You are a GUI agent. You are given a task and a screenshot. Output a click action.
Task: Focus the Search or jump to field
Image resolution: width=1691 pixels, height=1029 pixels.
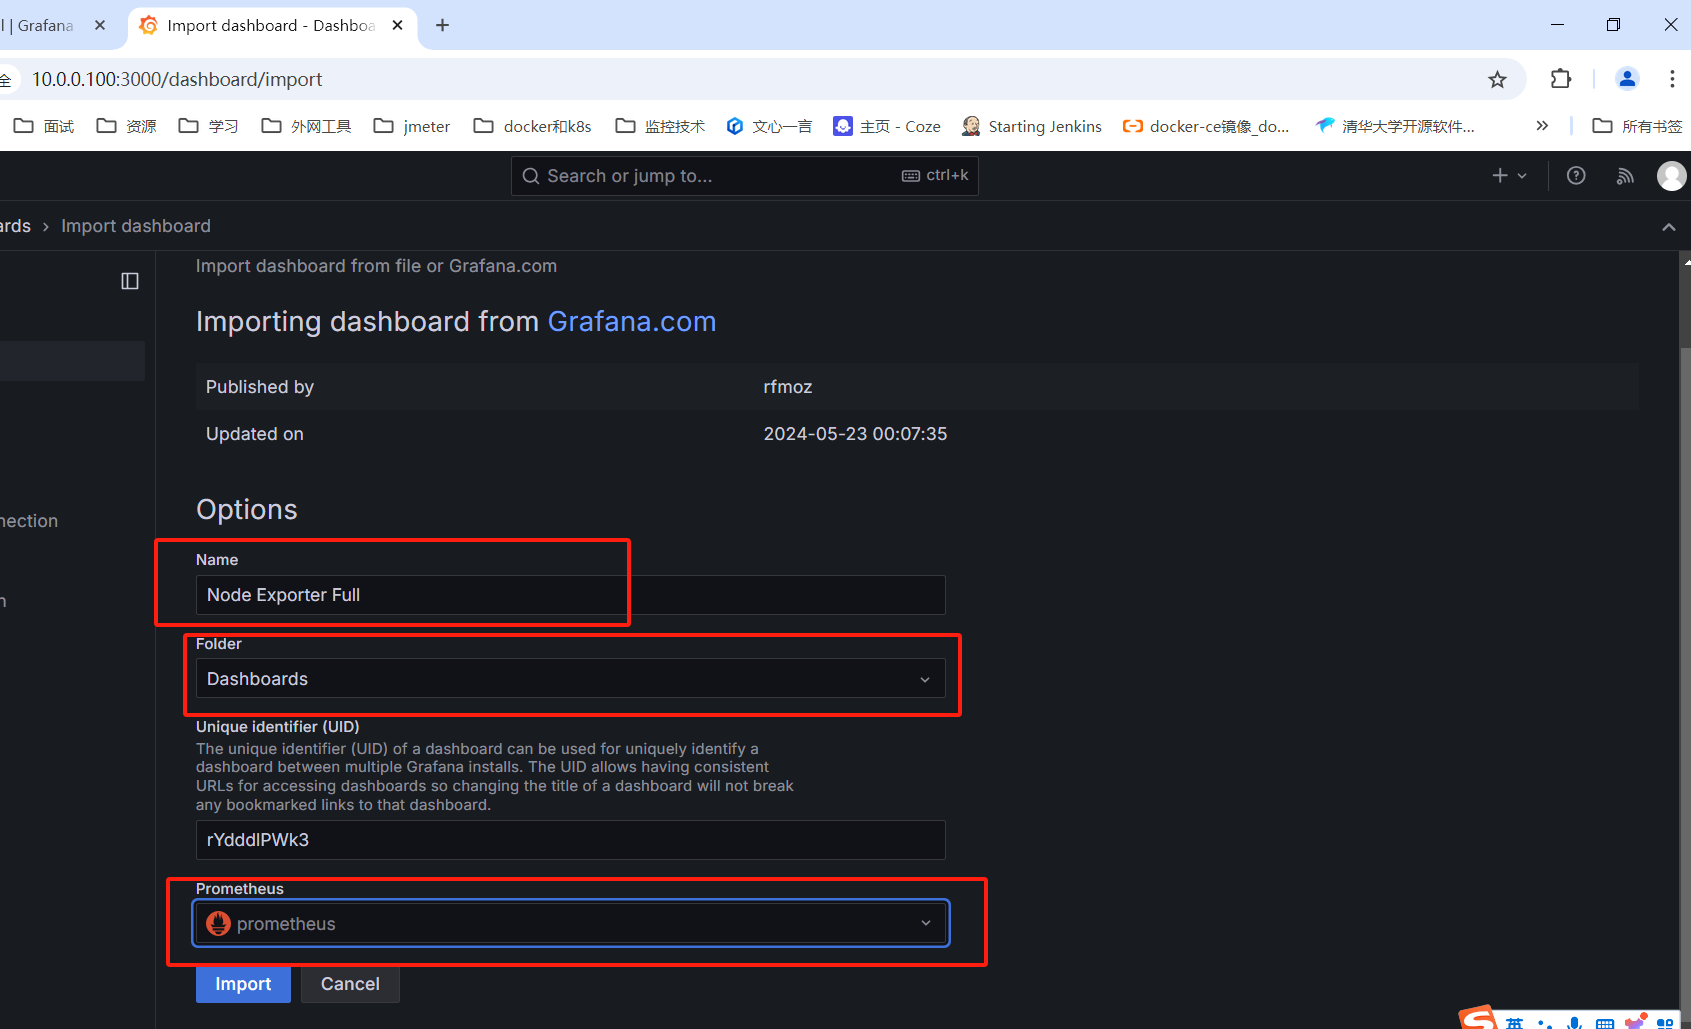(745, 176)
